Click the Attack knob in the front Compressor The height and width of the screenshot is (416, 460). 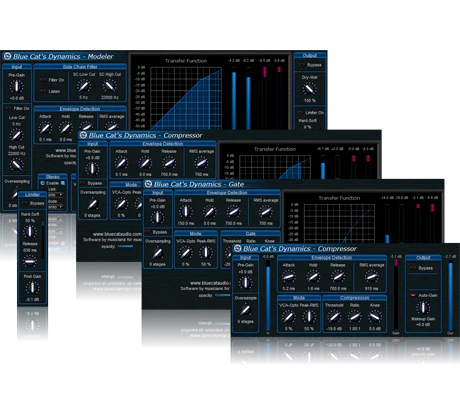(x=289, y=277)
